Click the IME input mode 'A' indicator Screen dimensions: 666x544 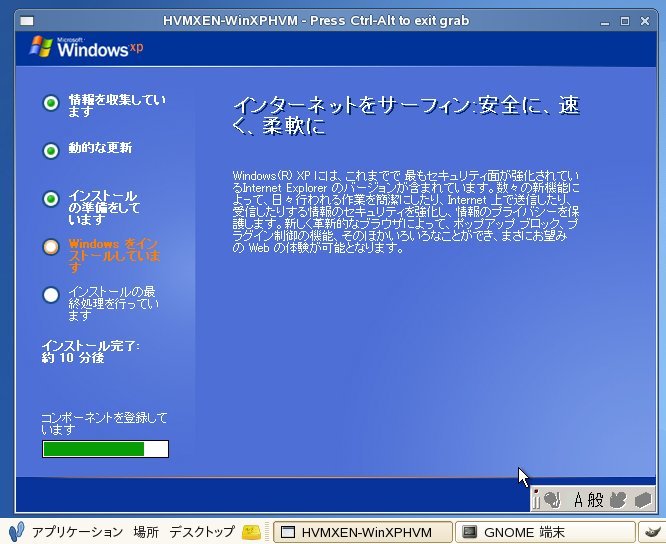[579, 498]
